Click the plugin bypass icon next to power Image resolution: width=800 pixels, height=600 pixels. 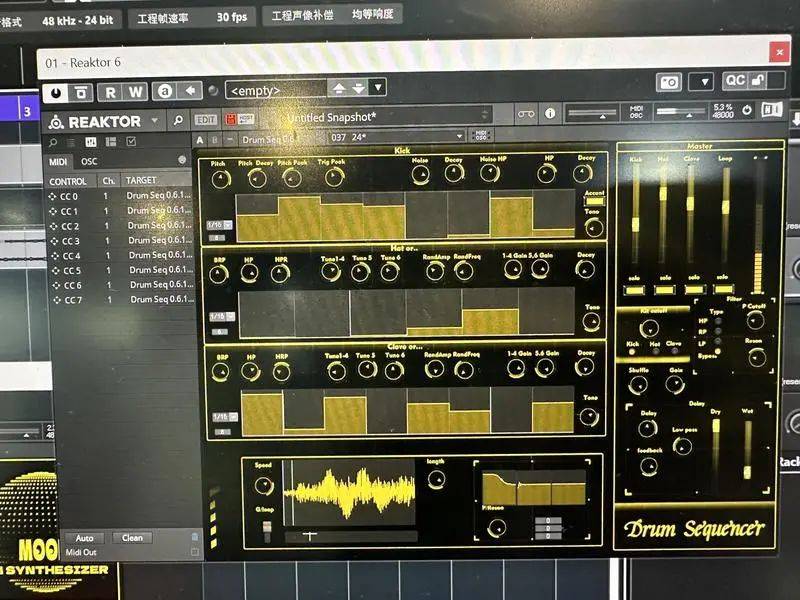[x=81, y=92]
